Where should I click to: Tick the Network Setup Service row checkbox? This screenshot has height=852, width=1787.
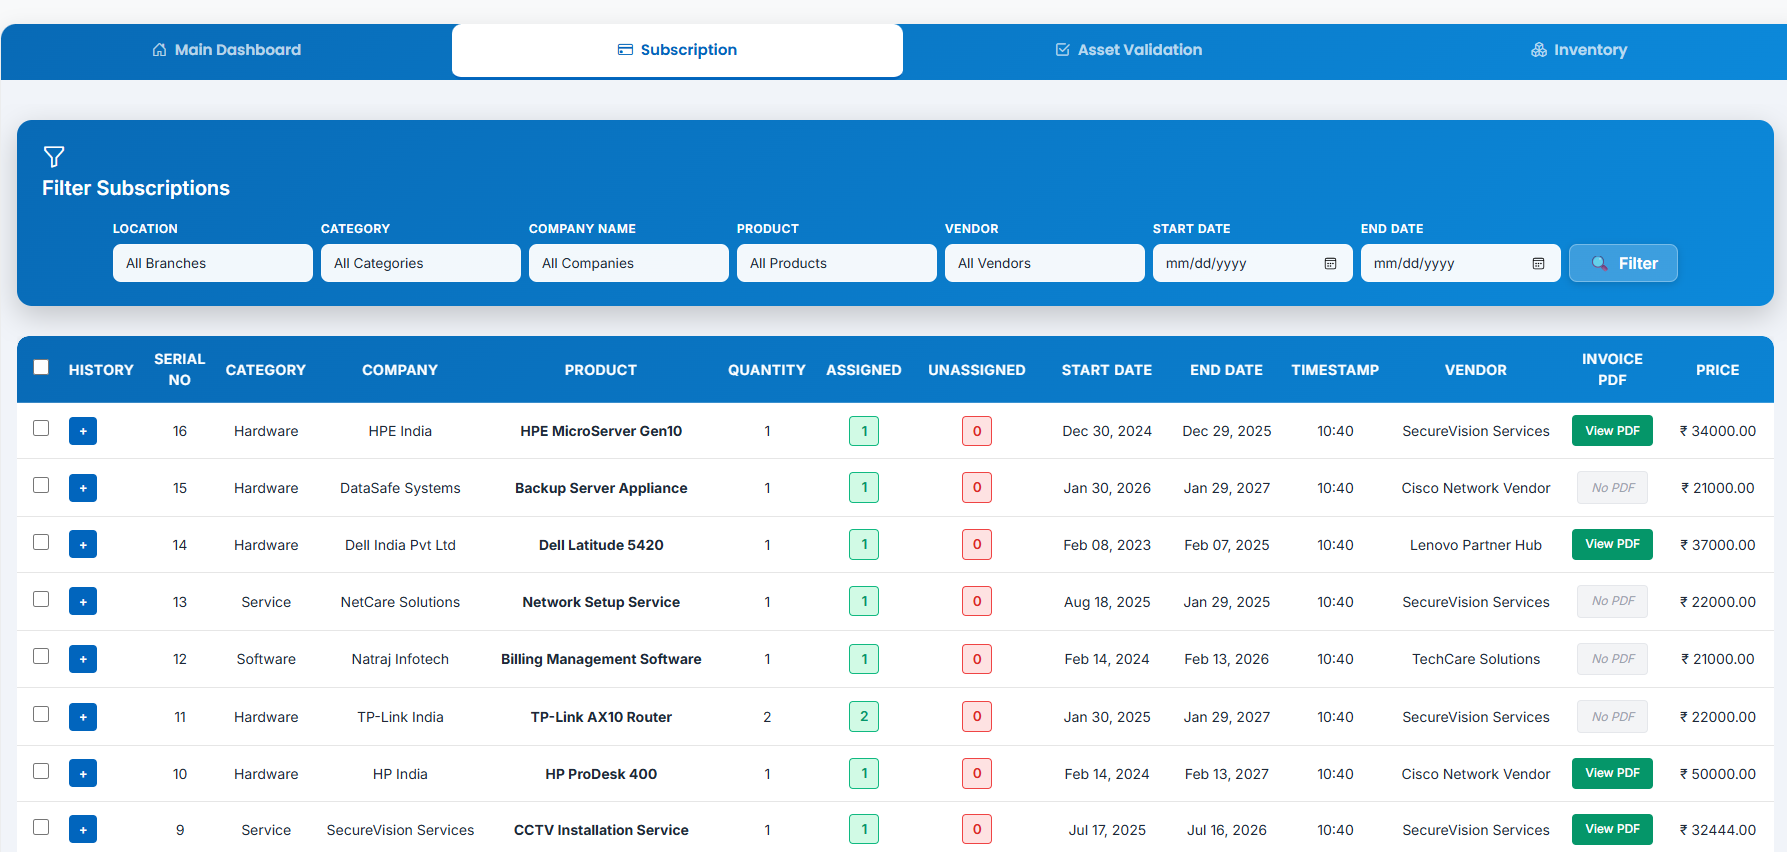(41, 599)
